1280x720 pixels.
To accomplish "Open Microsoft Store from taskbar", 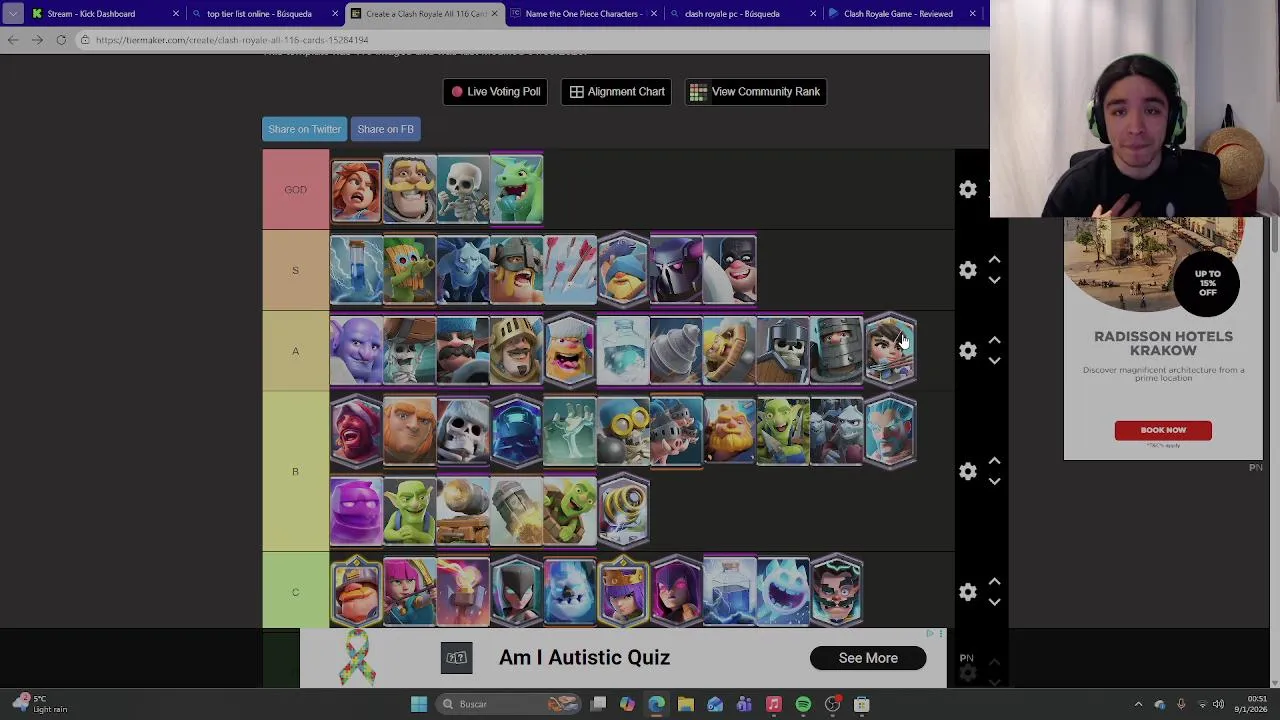I will pyautogui.click(x=861, y=704).
